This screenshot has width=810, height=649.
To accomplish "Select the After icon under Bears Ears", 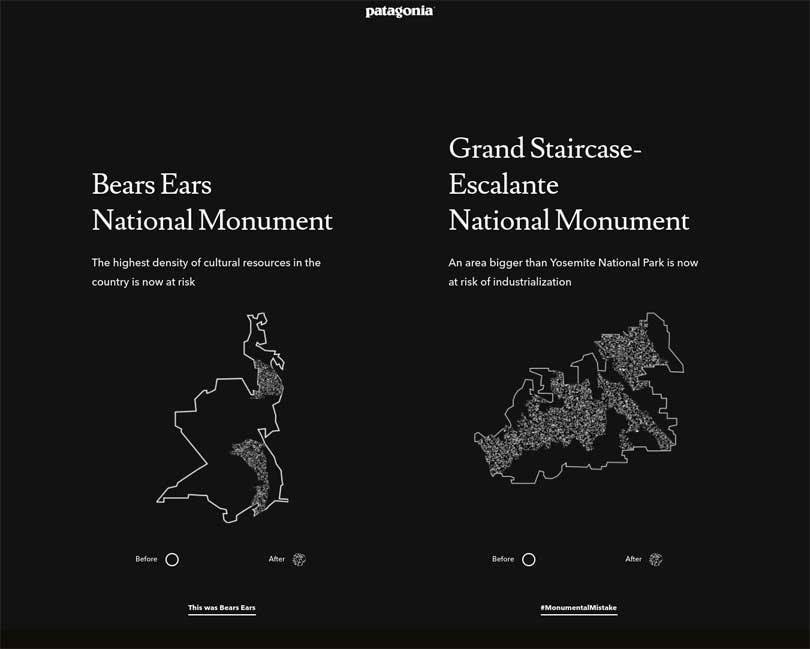I will point(299,559).
